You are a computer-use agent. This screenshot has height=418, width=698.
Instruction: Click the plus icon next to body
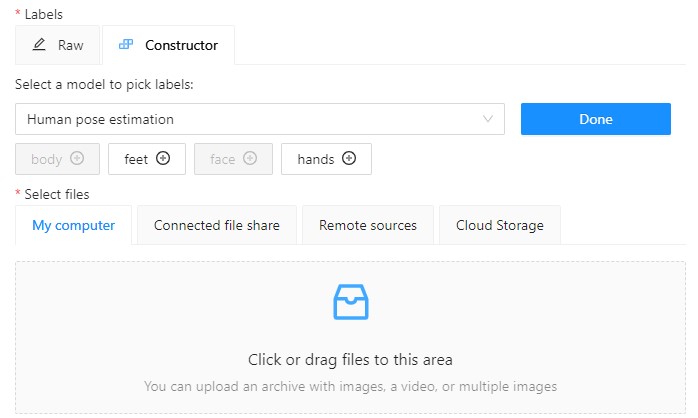pyautogui.click(x=77, y=158)
